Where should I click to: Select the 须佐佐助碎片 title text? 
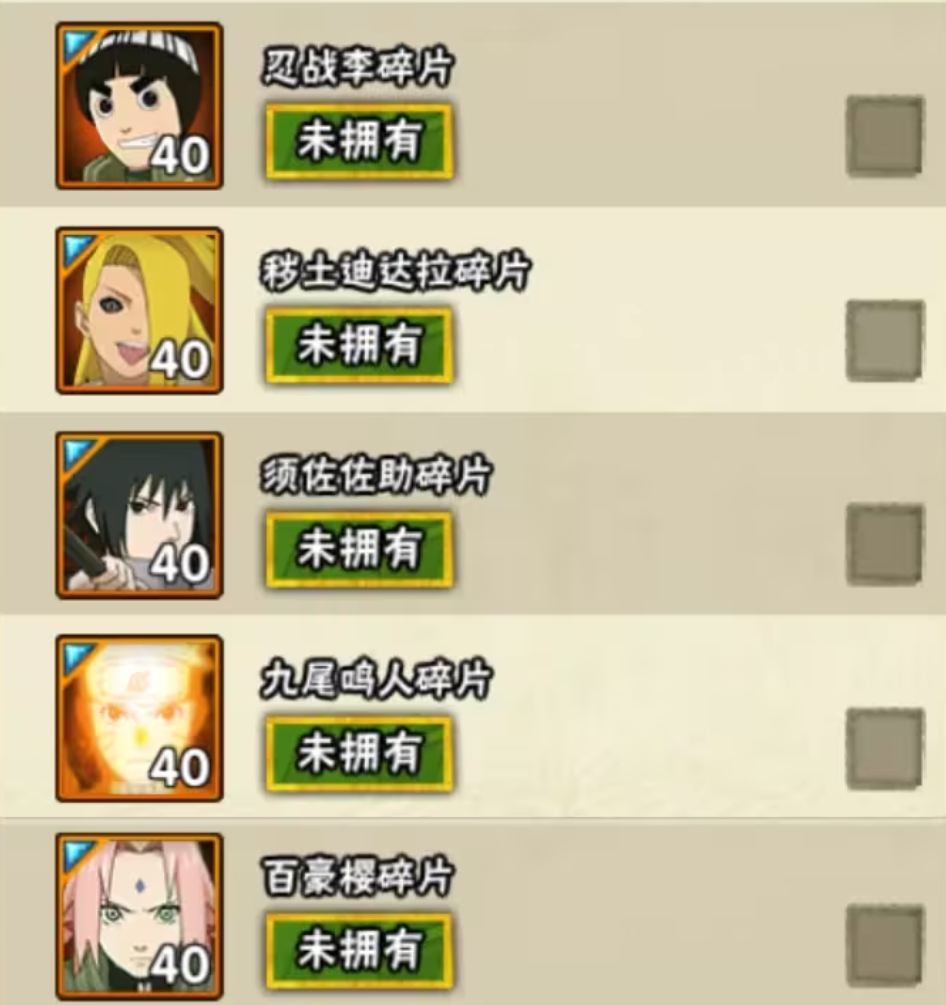point(376,475)
